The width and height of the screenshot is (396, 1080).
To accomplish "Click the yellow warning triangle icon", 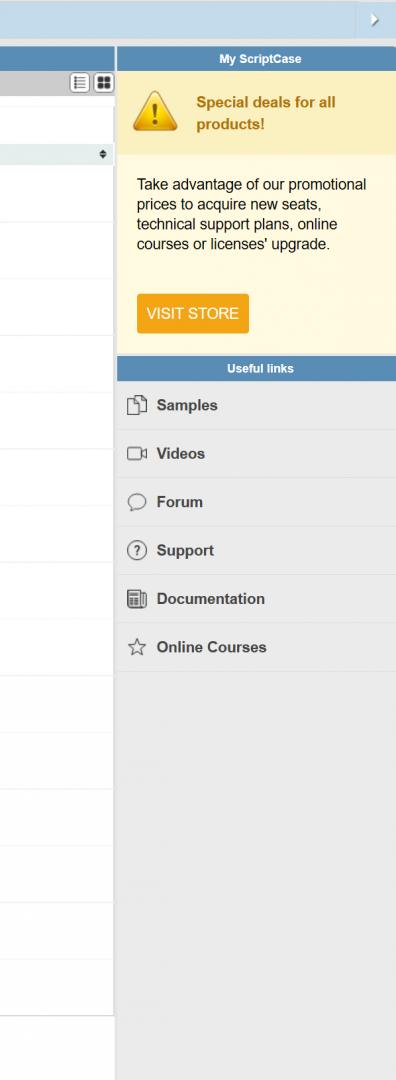I will click(155, 112).
